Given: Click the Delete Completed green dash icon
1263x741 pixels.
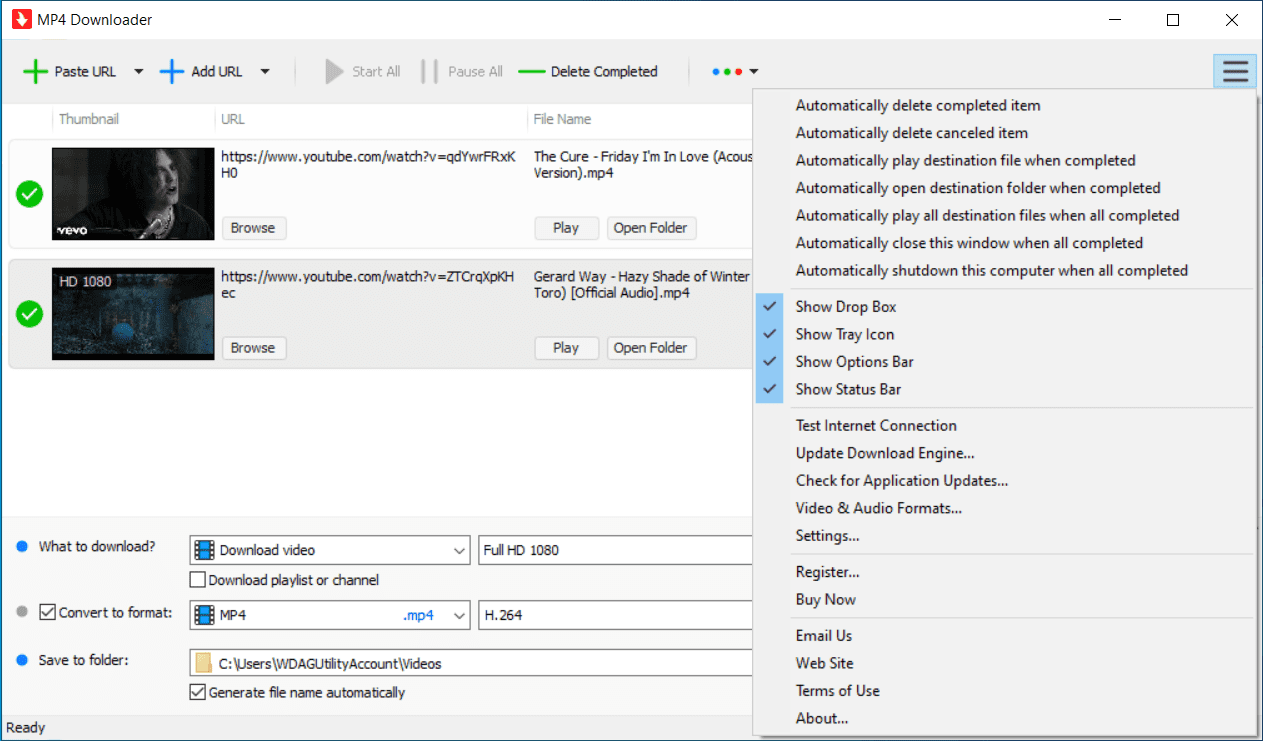Looking at the screenshot, I should [x=532, y=72].
